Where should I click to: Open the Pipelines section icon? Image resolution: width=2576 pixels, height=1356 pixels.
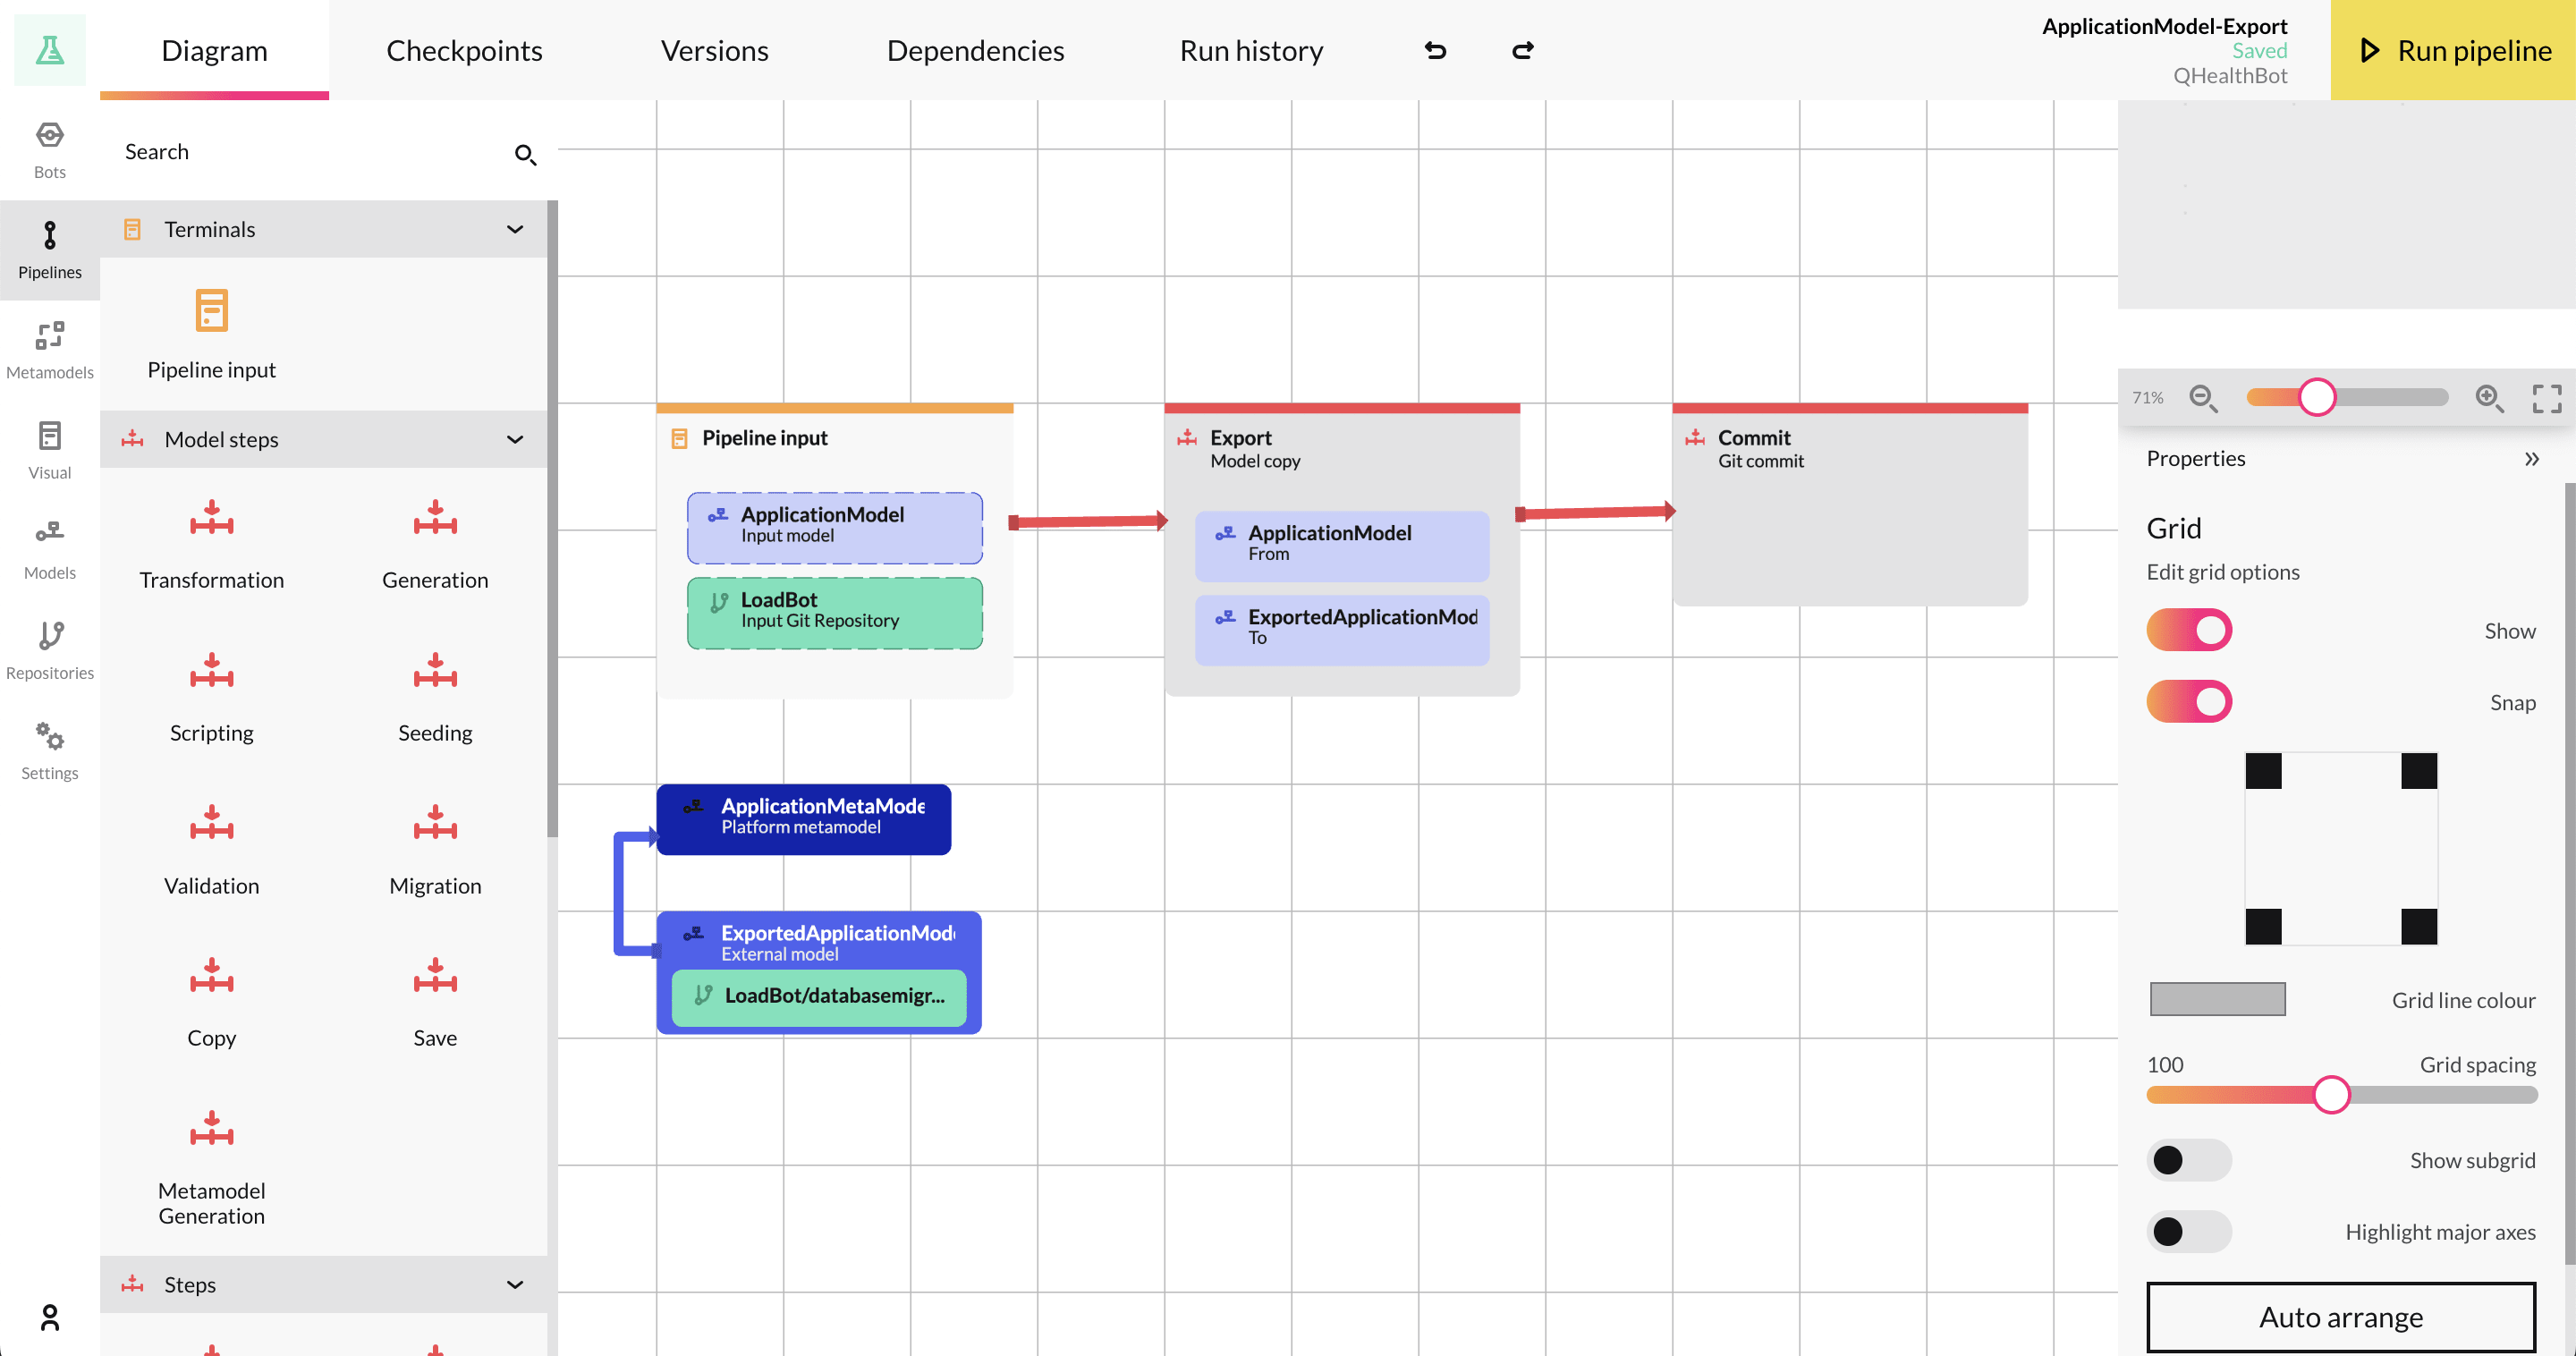[x=49, y=237]
